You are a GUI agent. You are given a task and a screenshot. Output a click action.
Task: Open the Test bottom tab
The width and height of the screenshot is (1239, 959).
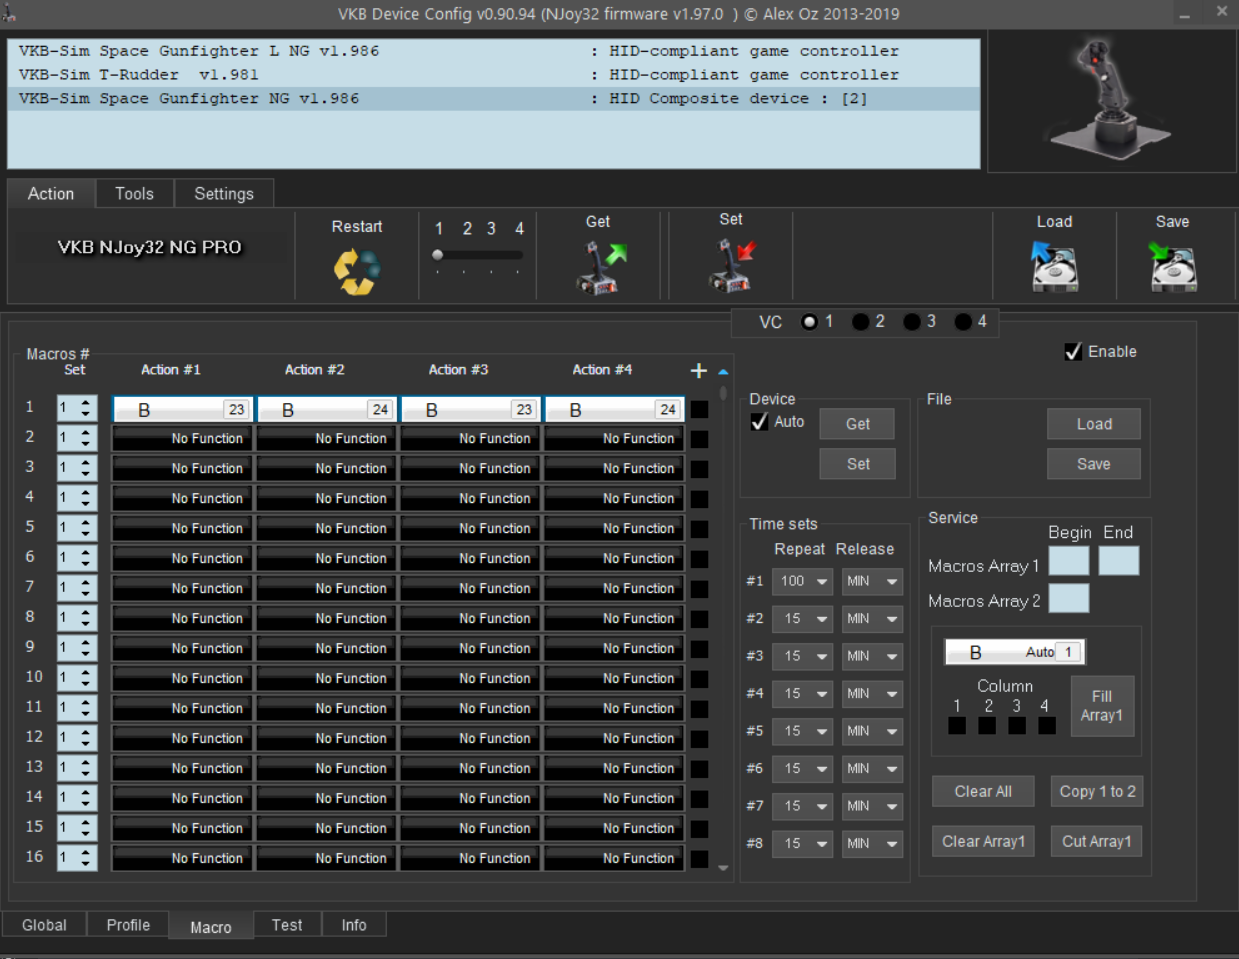click(287, 925)
